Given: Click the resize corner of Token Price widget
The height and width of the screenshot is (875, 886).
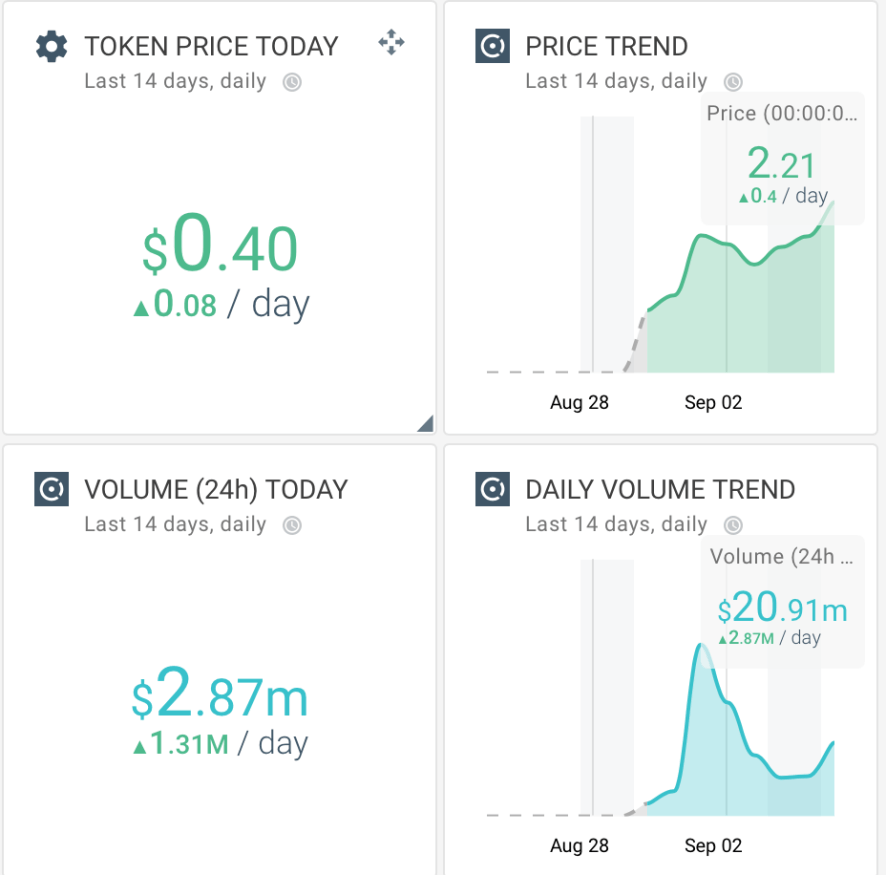Looking at the screenshot, I should (x=425, y=424).
